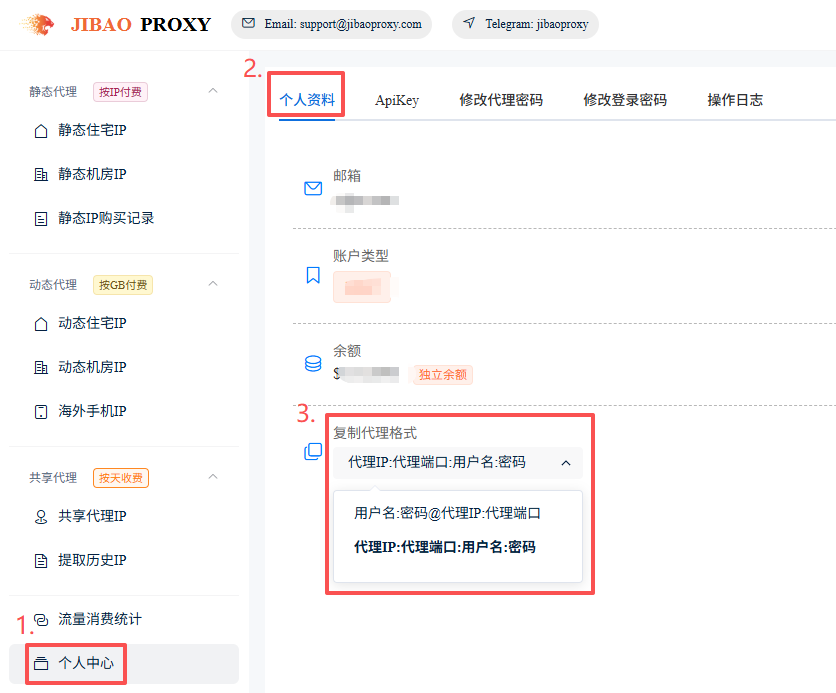Collapse the 静态代理 sidebar section
836x693 pixels.
[x=212, y=92]
